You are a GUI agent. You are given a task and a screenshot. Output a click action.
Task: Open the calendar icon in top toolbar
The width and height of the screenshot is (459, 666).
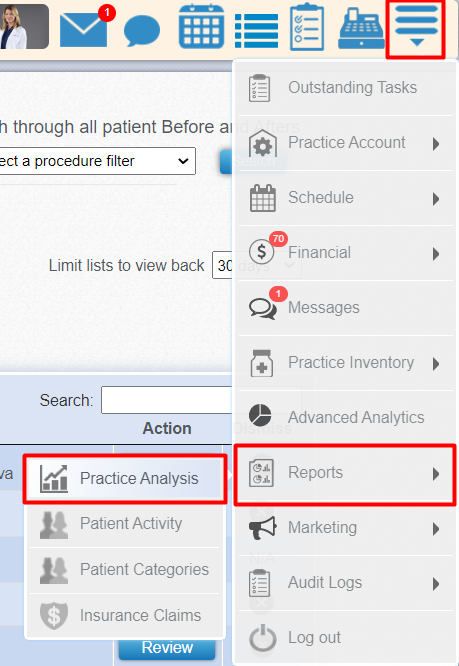coord(201,26)
